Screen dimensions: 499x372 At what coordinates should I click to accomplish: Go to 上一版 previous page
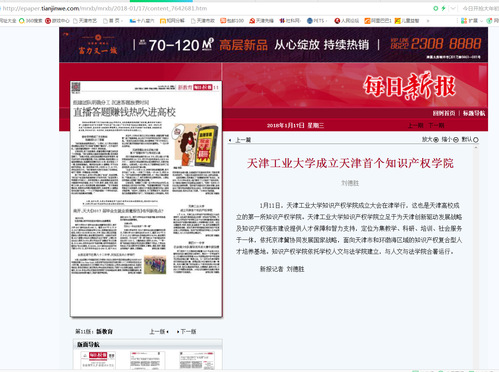click(x=159, y=332)
